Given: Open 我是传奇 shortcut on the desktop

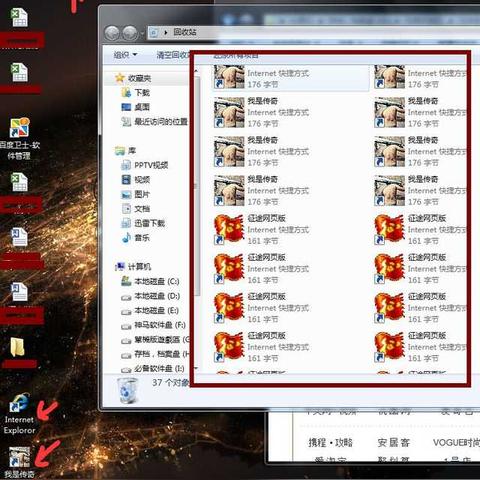Looking at the screenshot, I should pyautogui.click(x=19, y=462).
